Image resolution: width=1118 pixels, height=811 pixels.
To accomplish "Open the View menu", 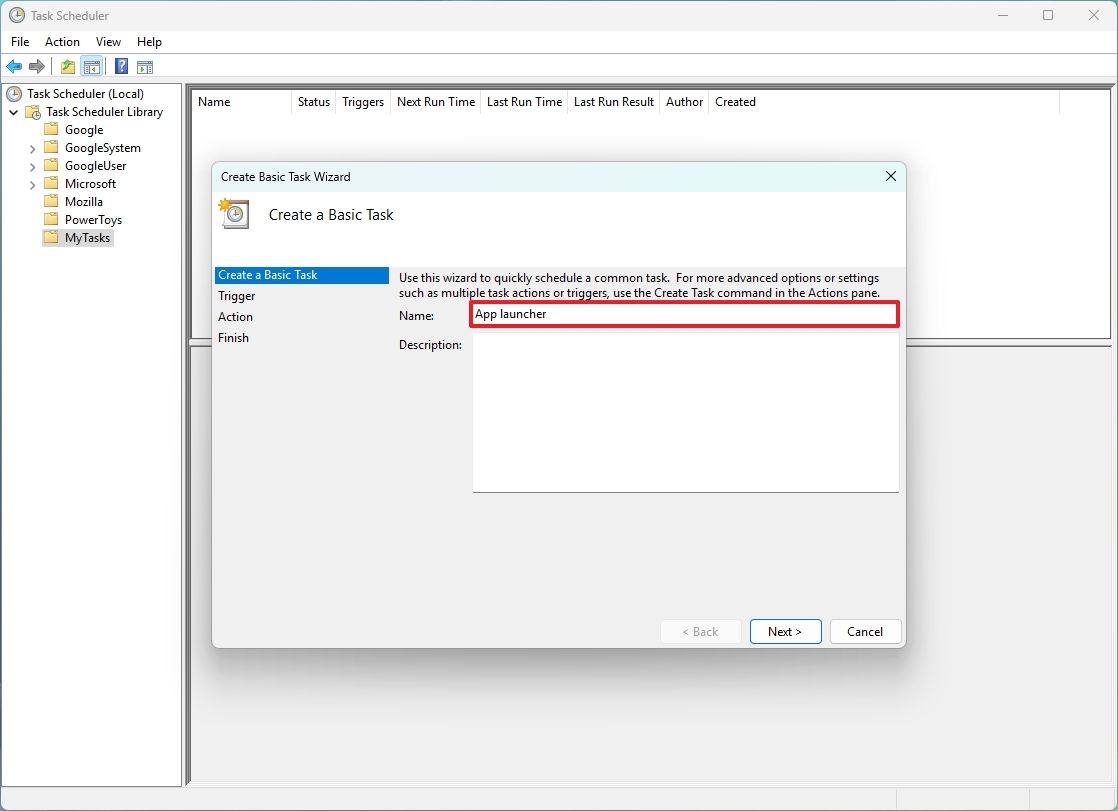I will click(x=108, y=42).
